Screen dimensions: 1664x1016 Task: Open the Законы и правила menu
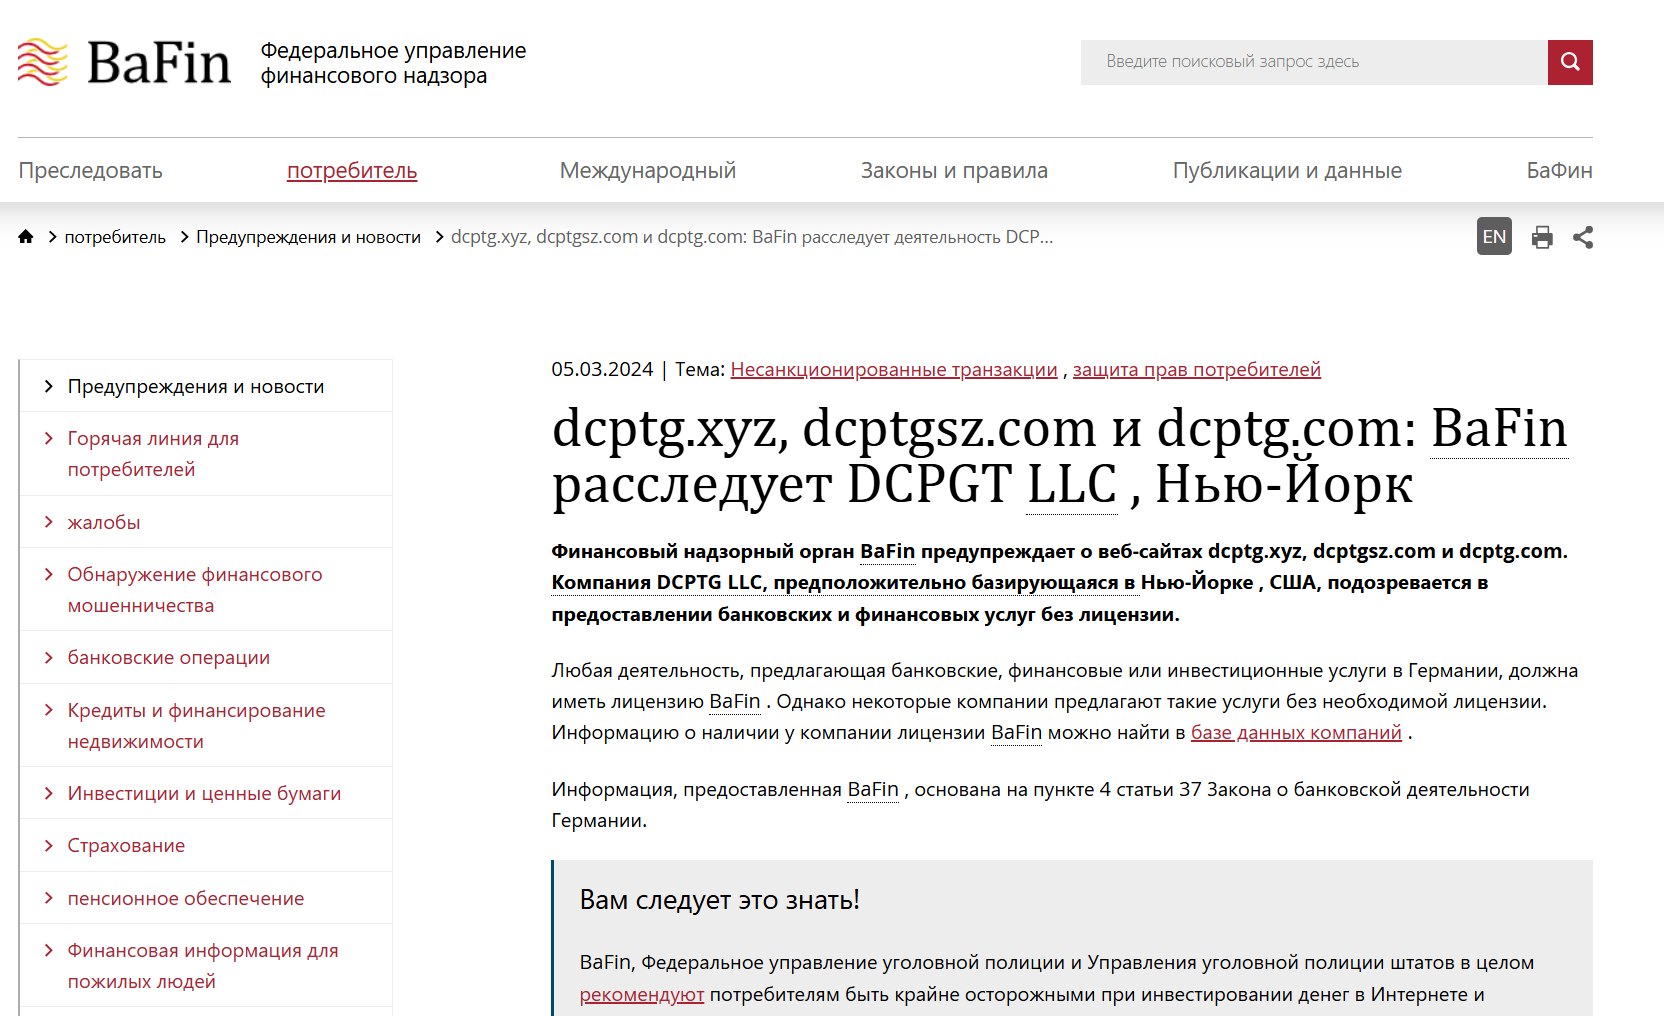[x=953, y=171]
